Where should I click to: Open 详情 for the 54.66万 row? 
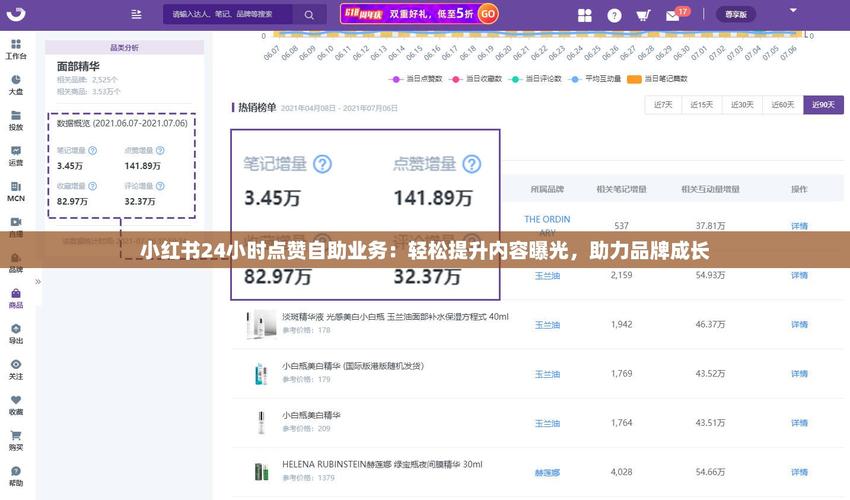(799, 472)
